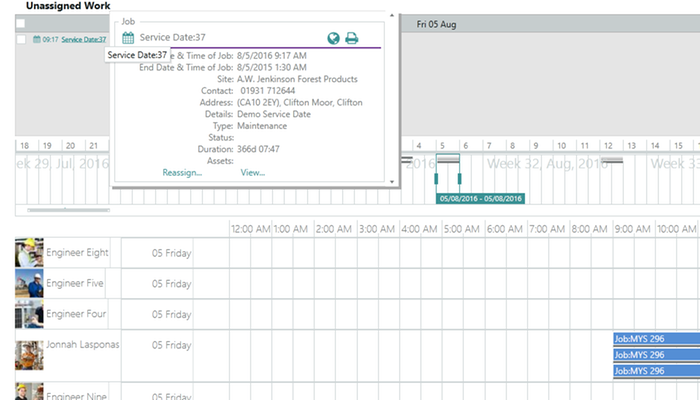Click the 12:00 AM time column header
The height and width of the screenshot is (400, 700).
click(x=250, y=229)
